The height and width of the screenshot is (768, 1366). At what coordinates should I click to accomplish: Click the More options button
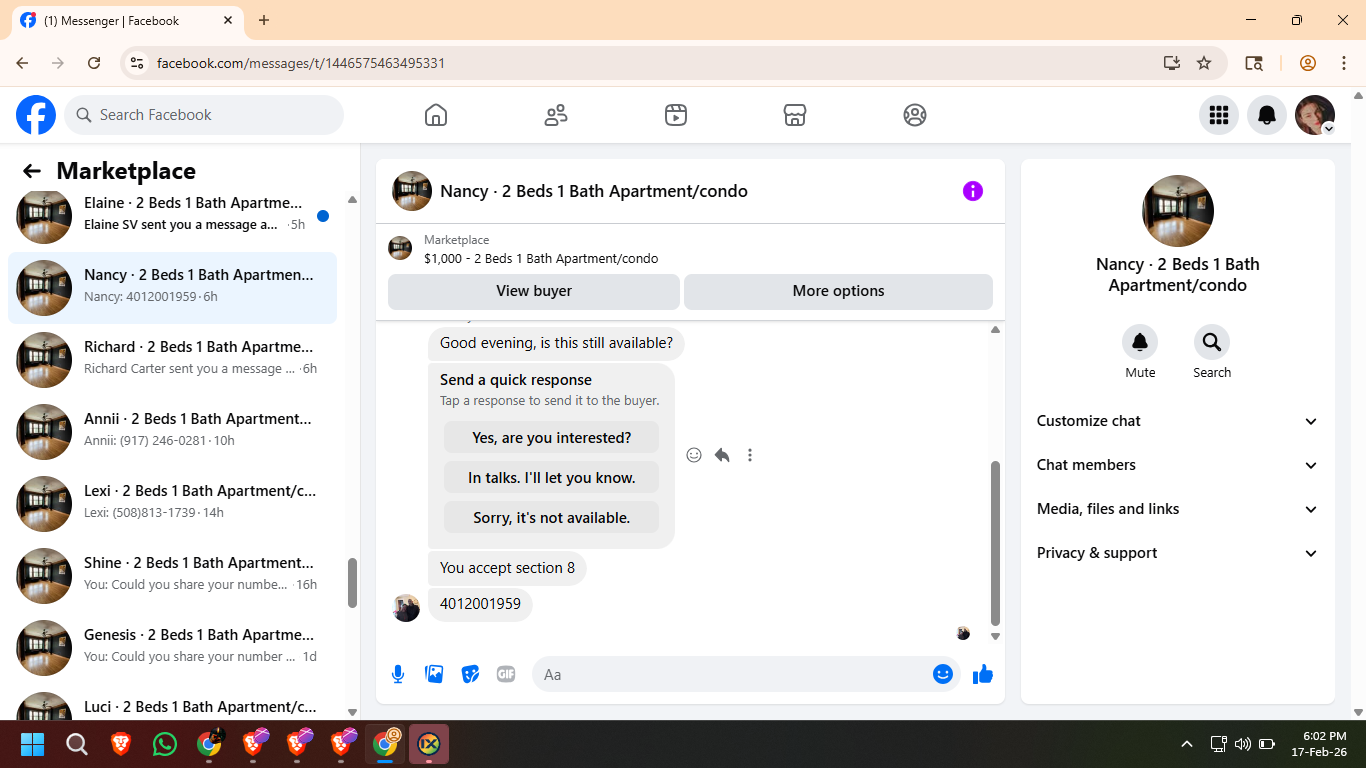click(x=838, y=291)
